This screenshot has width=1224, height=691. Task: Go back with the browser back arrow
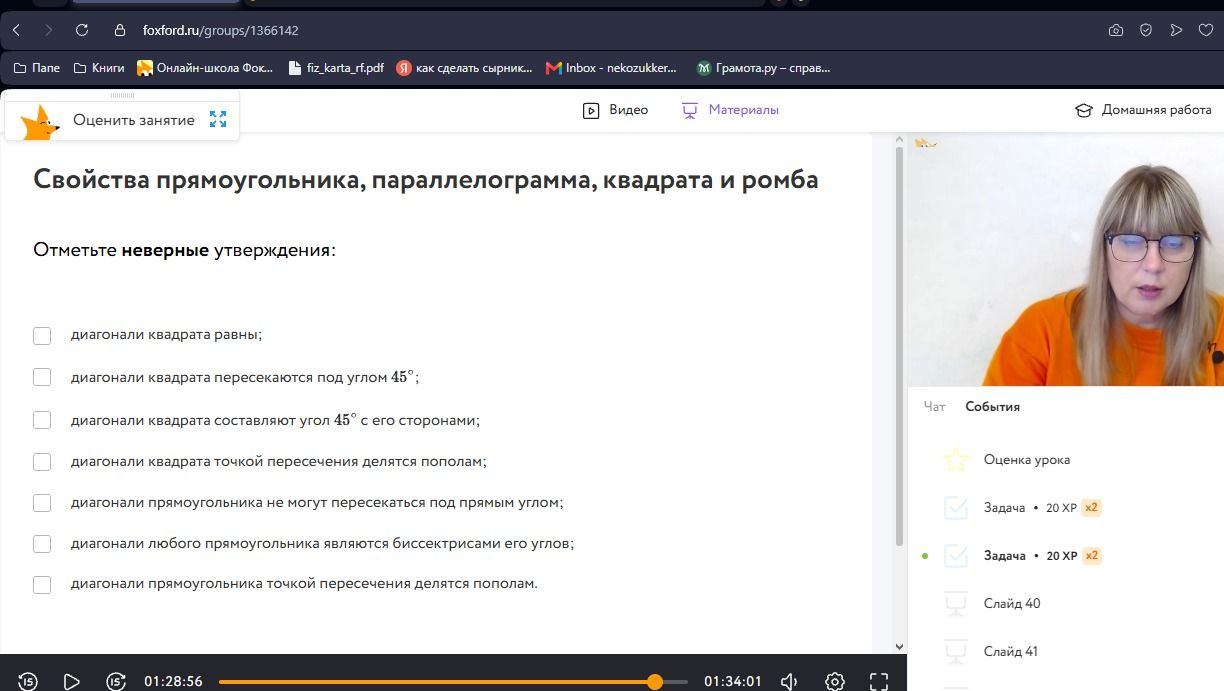click(x=17, y=31)
